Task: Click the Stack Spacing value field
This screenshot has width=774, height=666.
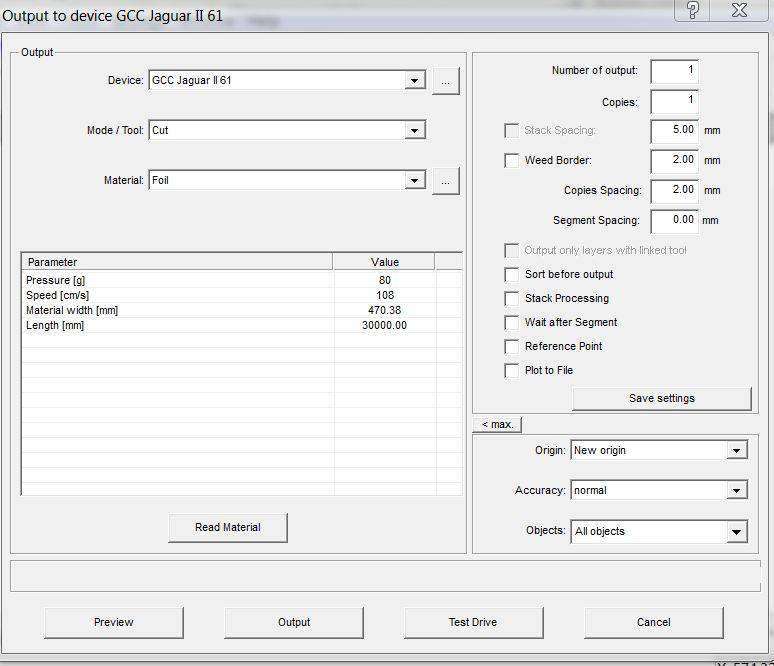Action: click(674, 131)
